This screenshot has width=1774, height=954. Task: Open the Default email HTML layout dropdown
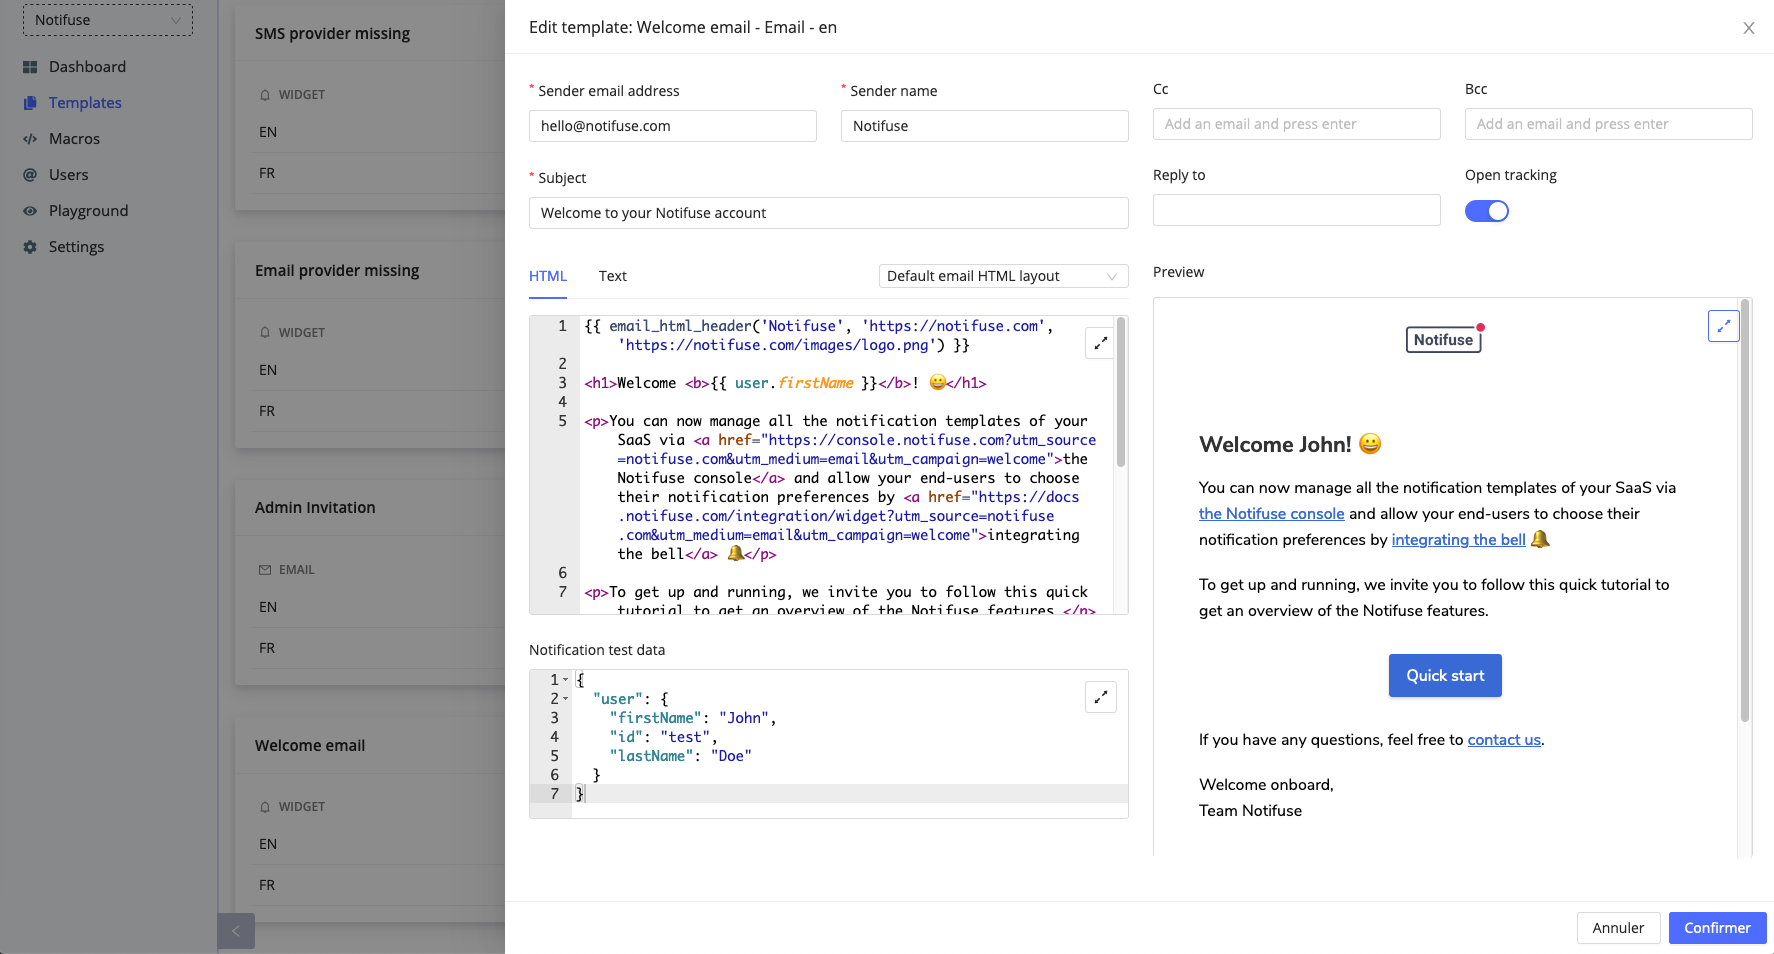click(x=1003, y=276)
